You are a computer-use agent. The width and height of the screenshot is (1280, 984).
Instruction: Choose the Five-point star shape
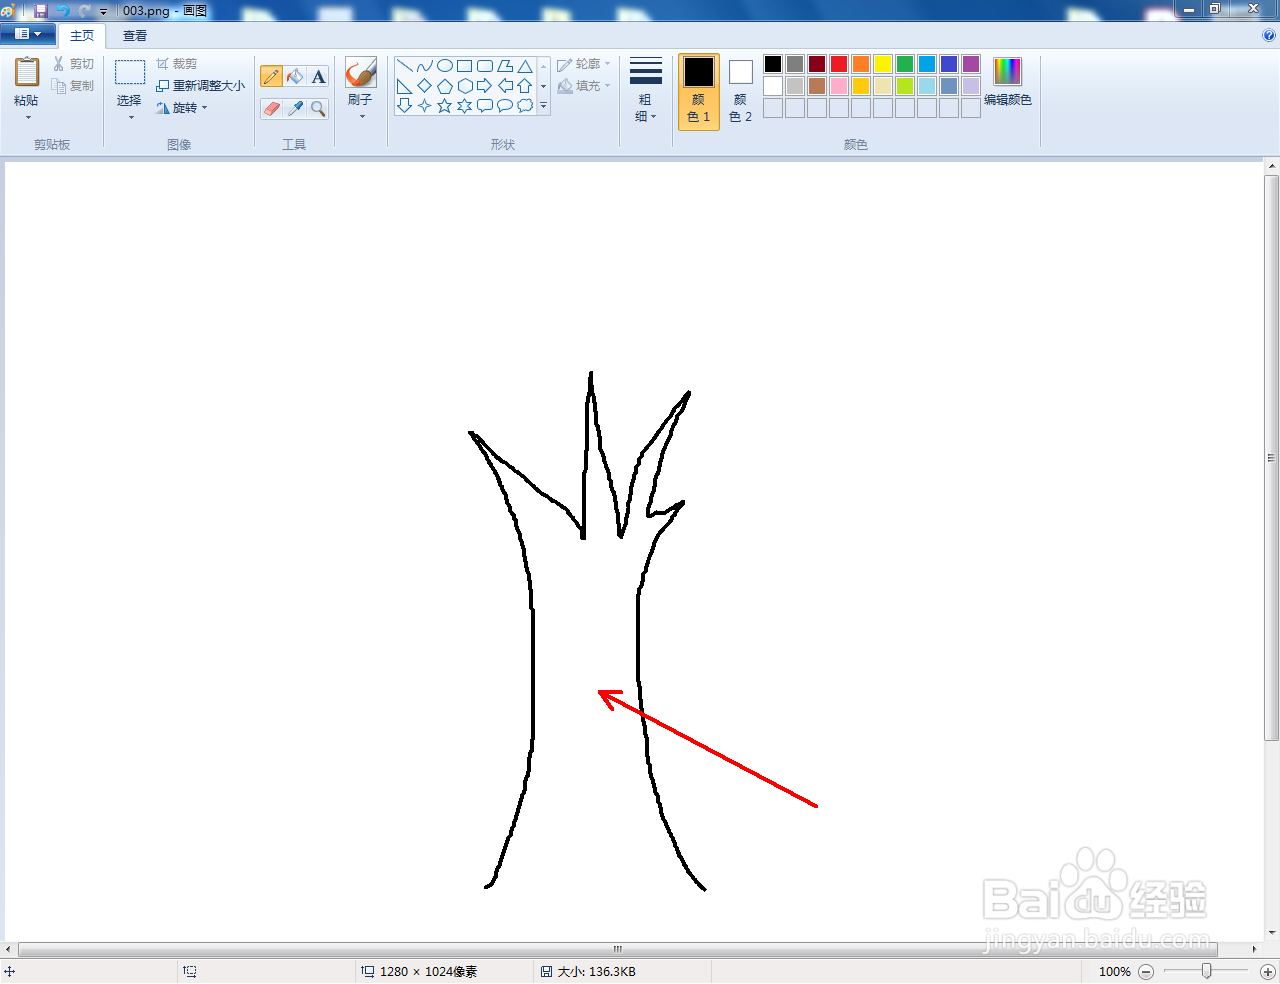[445, 105]
